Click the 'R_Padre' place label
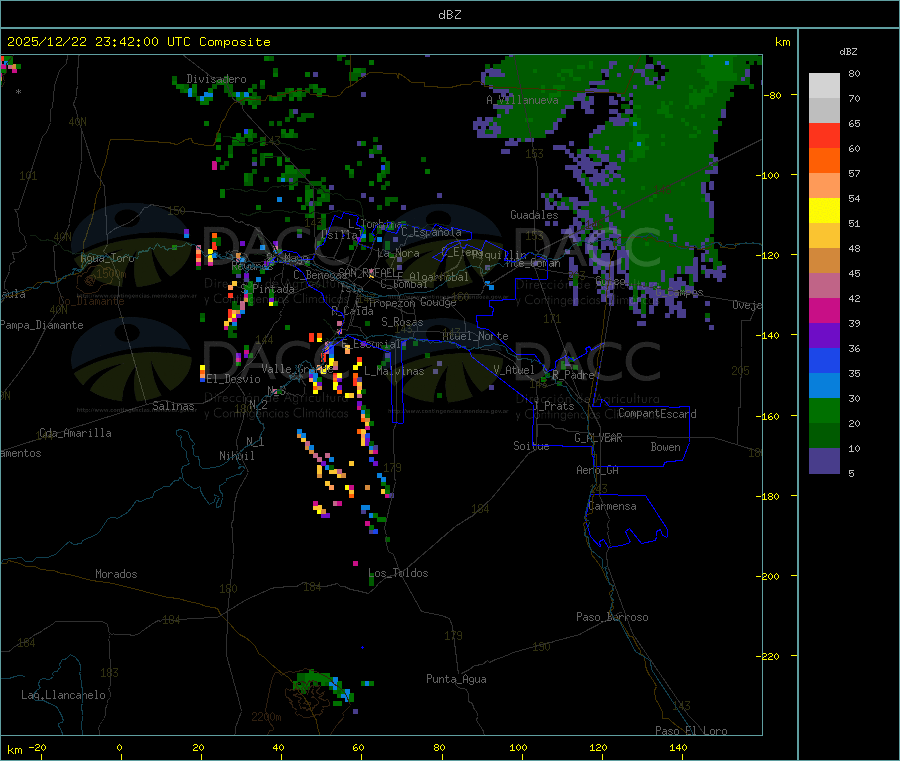This screenshot has height=761, width=900. click(x=573, y=375)
